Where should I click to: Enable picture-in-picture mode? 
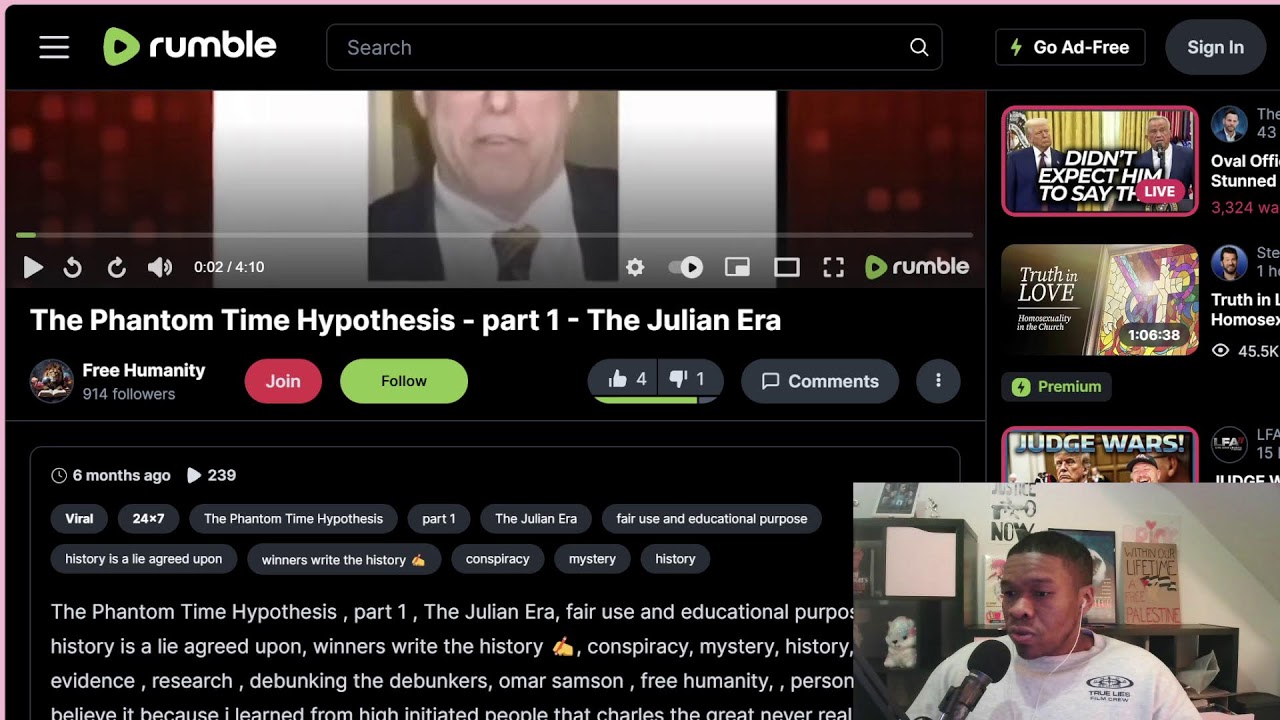tap(737, 267)
